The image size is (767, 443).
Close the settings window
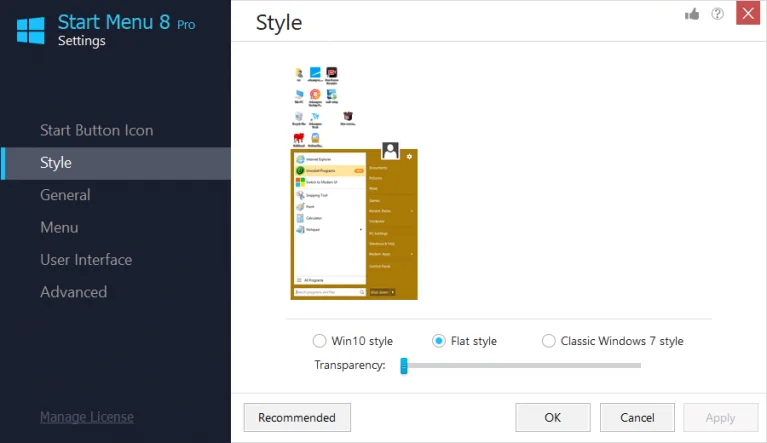(748, 13)
